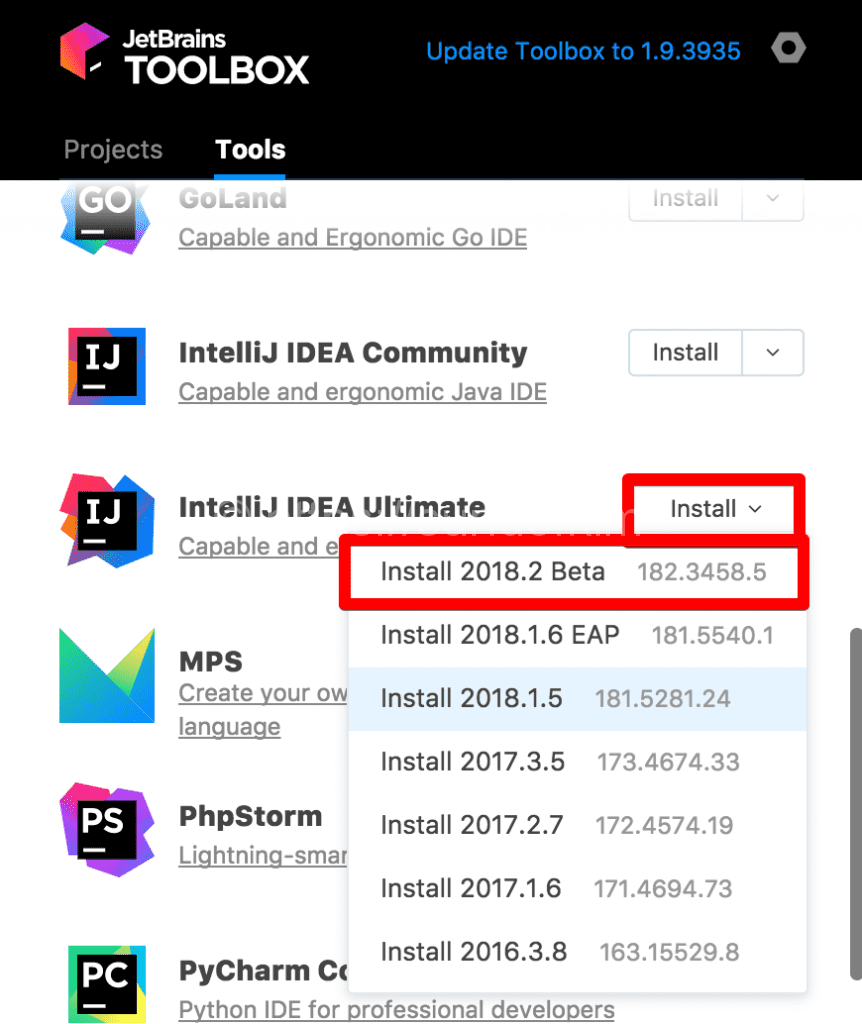The height and width of the screenshot is (1024, 862).
Task: Open Capable and ergonomic Java IDE link
Action: pyautogui.click(x=362, y=392)
